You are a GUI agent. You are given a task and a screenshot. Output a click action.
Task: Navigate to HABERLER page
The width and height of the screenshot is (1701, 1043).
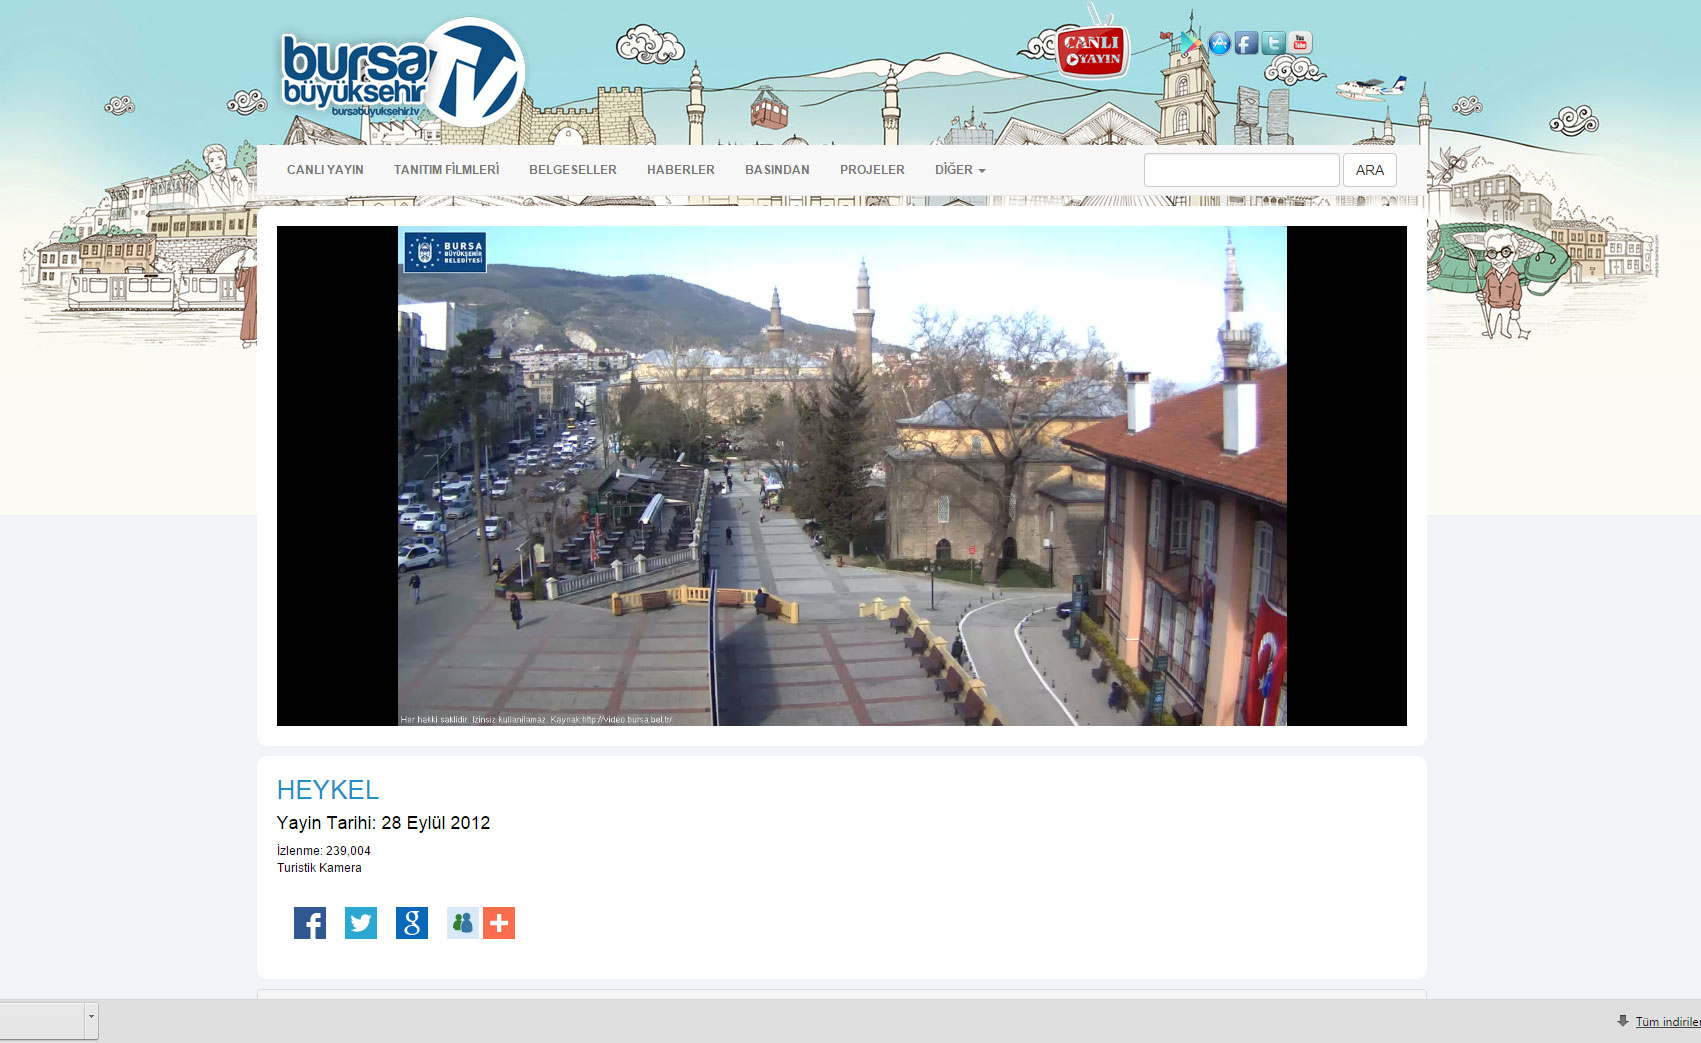pos(681,170)
